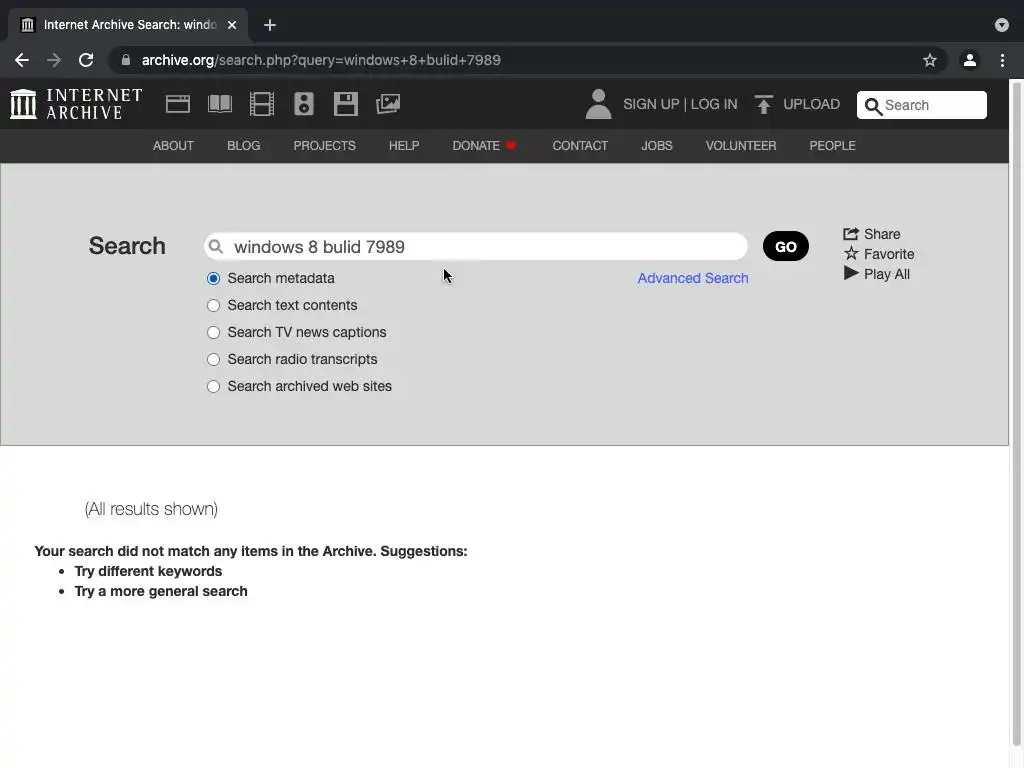Screen dimensions: 1024x768
Task: Open the Chrome three-dot menu
Action: coord(1002,60)
